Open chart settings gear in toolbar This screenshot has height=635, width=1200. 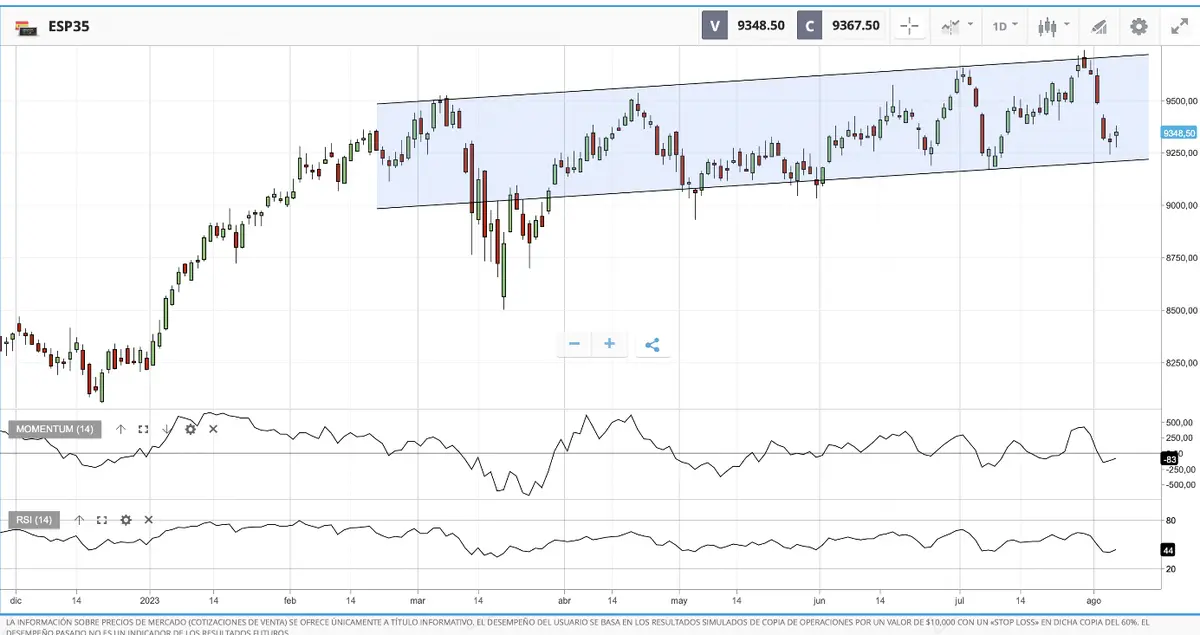coord(1139,26)
